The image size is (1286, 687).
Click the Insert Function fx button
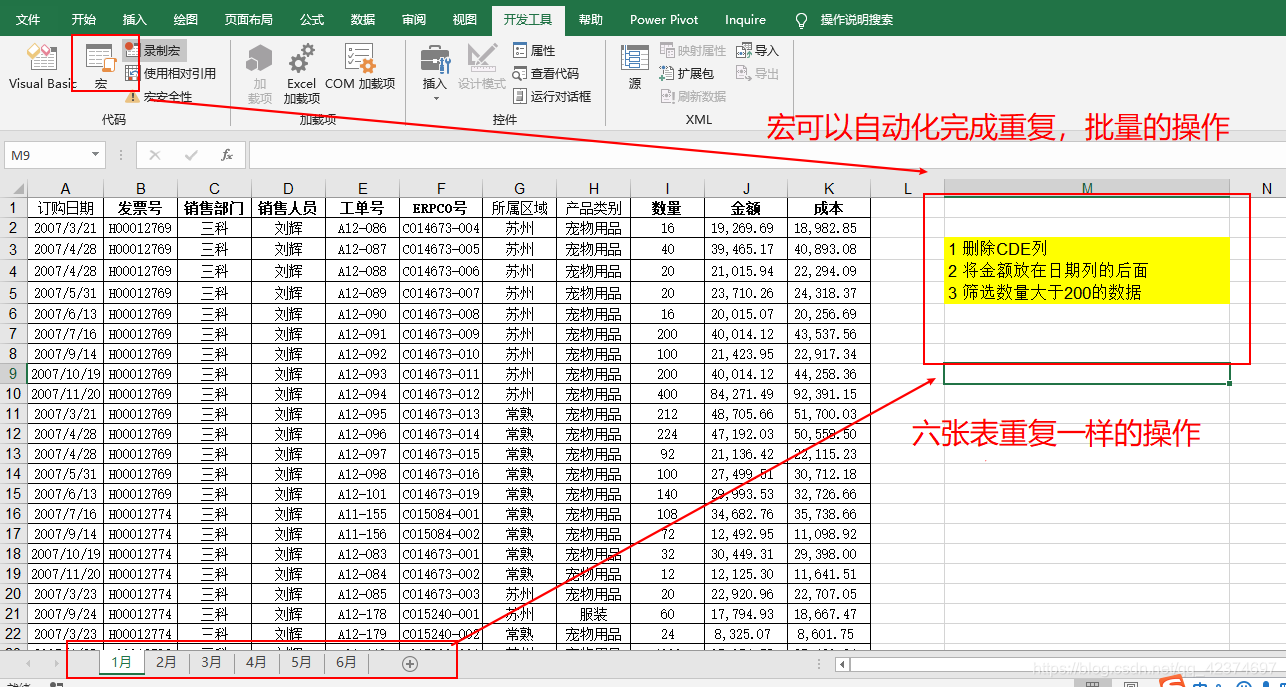pos(227,155)
